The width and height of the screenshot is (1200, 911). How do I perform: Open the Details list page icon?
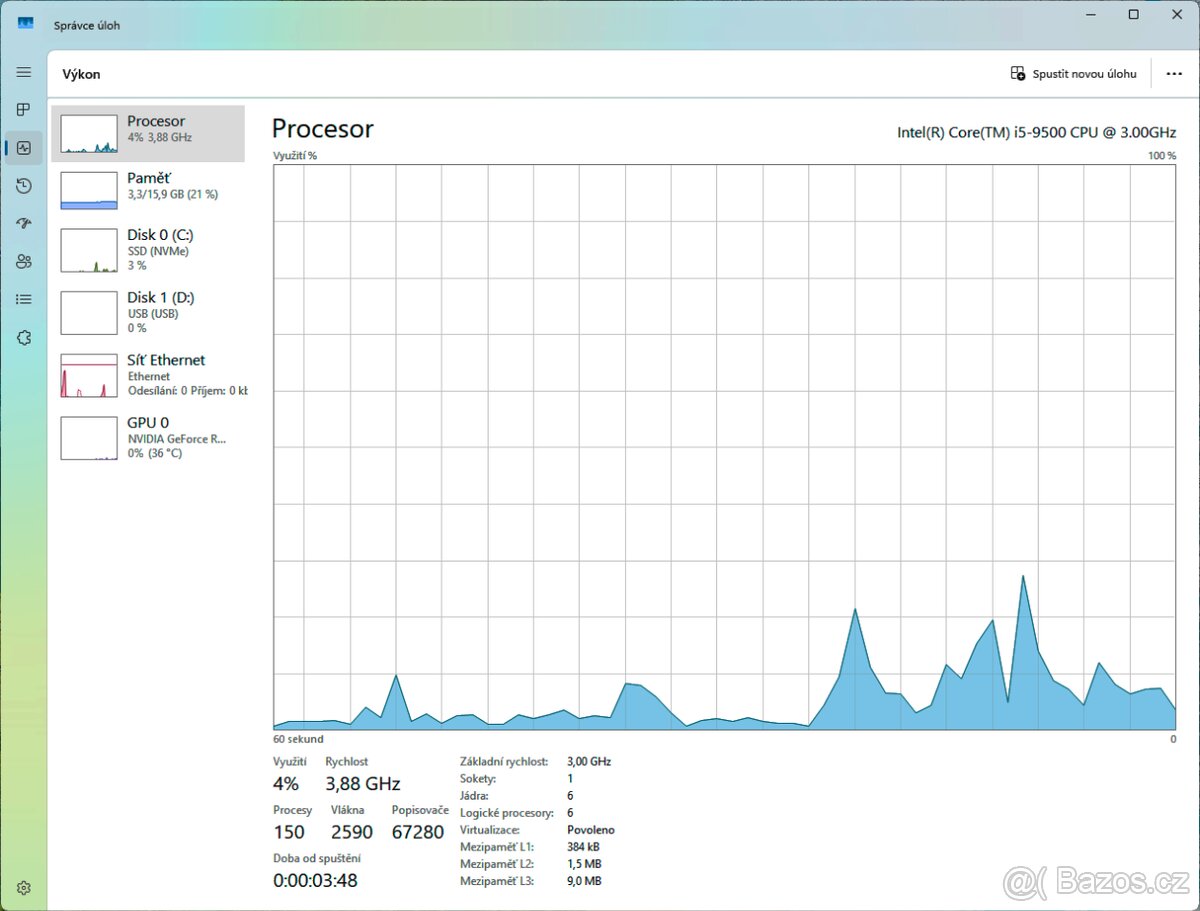click(x=24, y=299)
